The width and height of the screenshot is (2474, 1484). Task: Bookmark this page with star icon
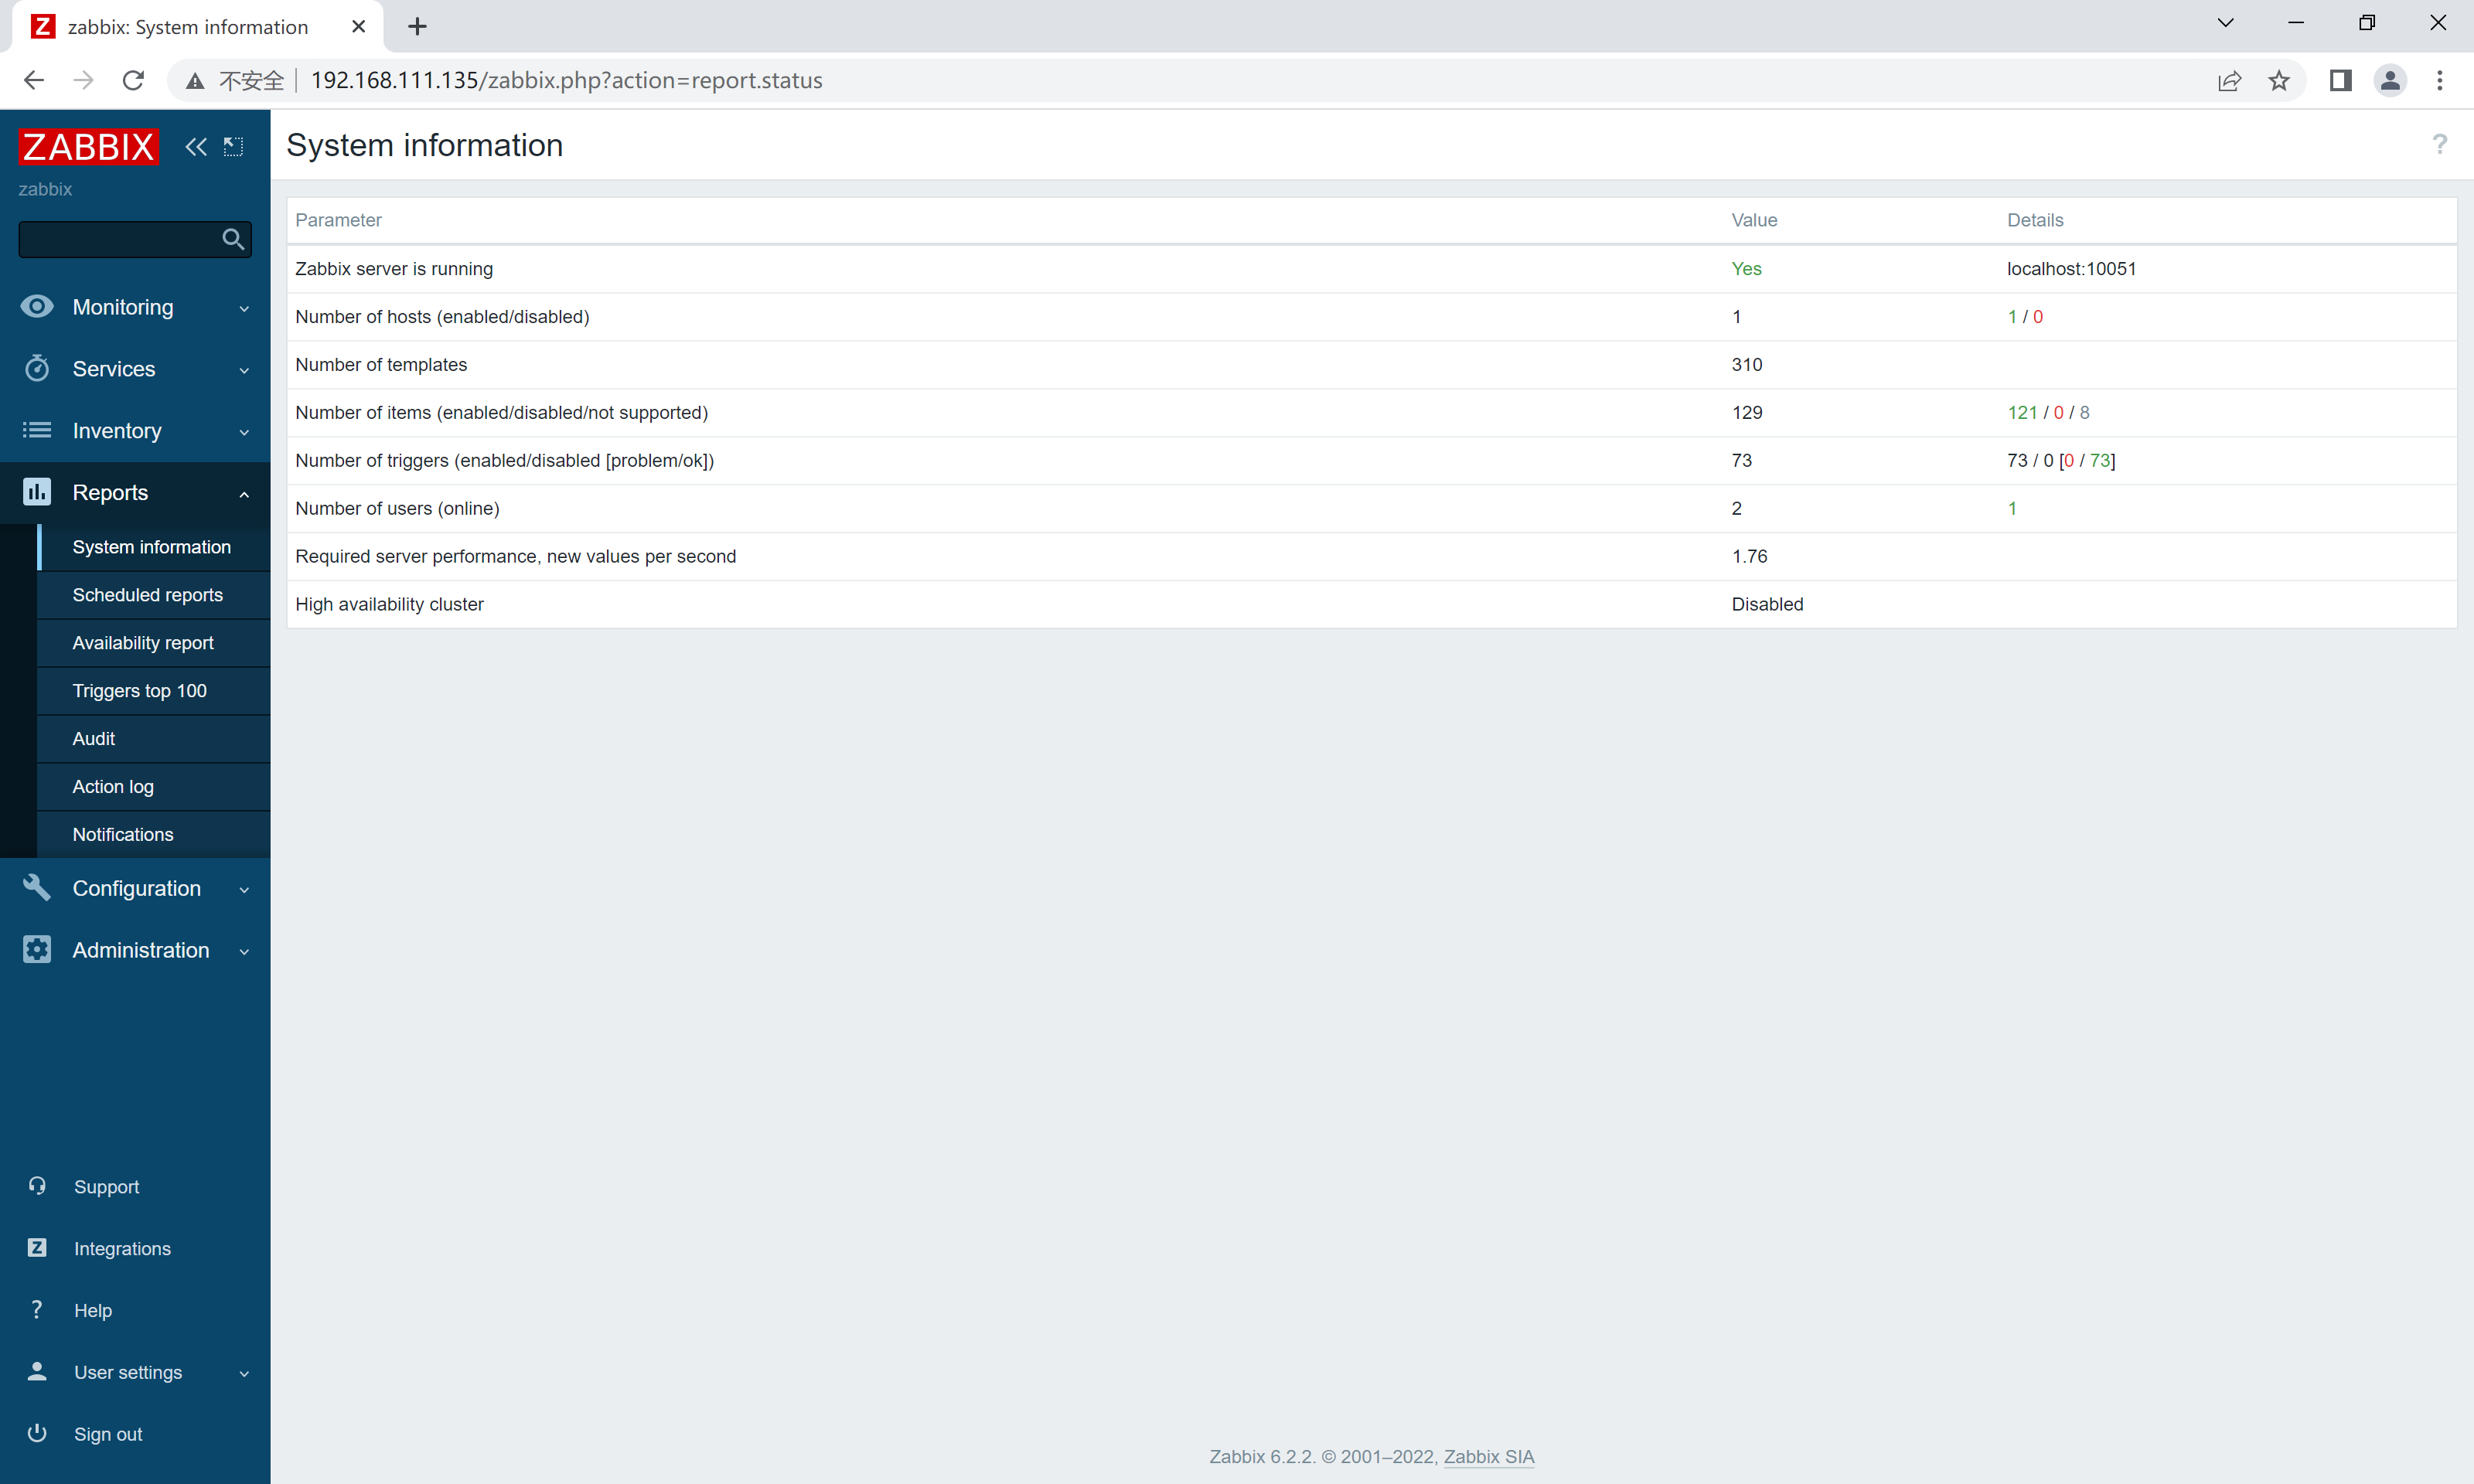[2279, 80]
